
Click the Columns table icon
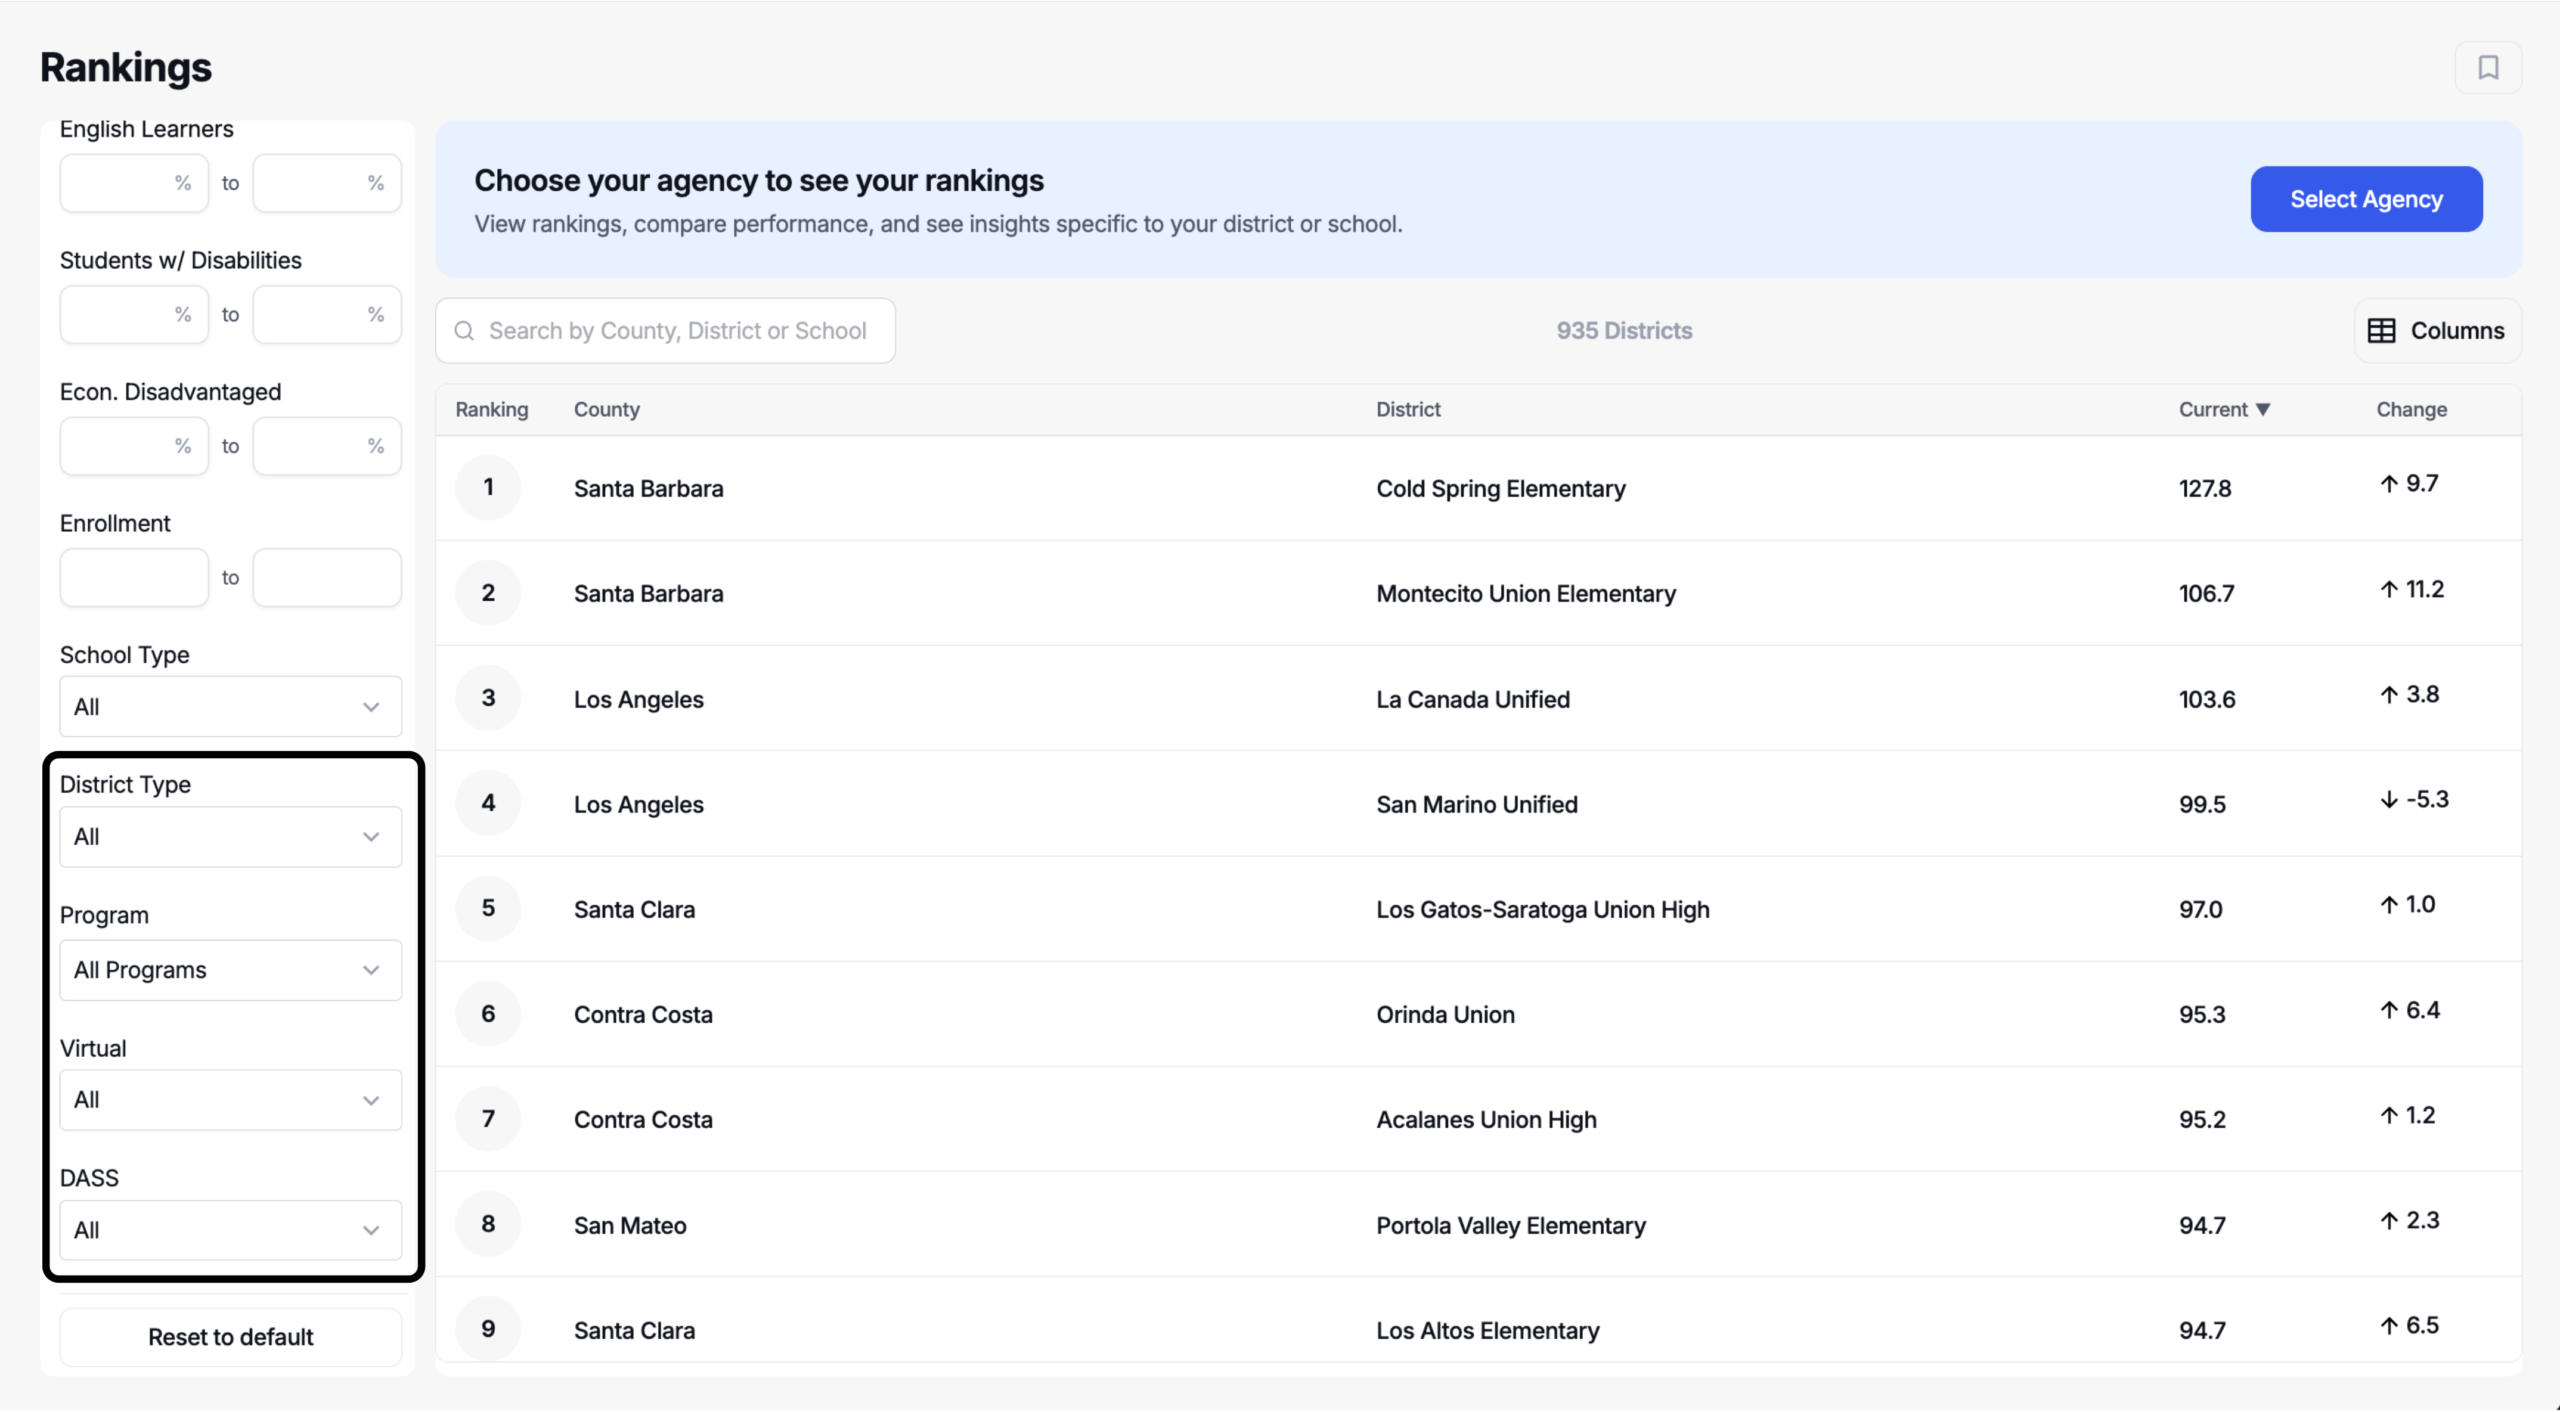tap(2381, 331)
